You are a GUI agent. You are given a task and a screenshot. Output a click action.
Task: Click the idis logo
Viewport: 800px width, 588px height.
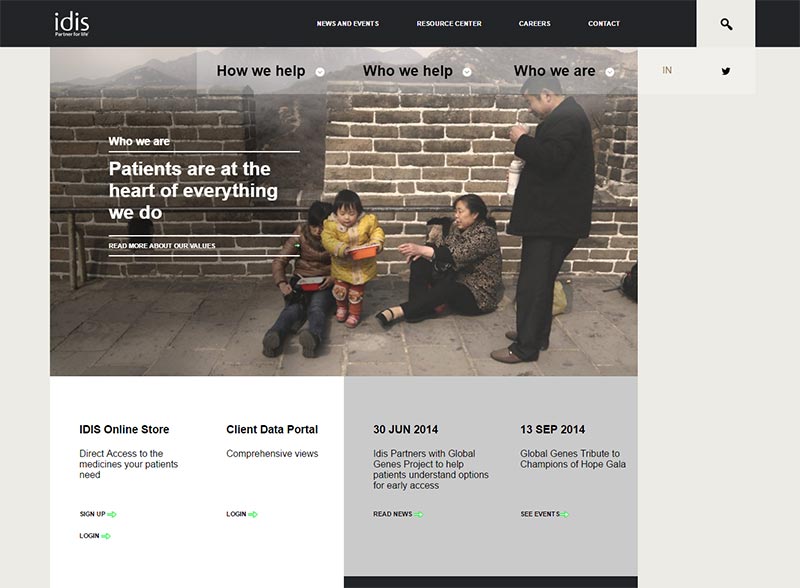tap(72, 23)
